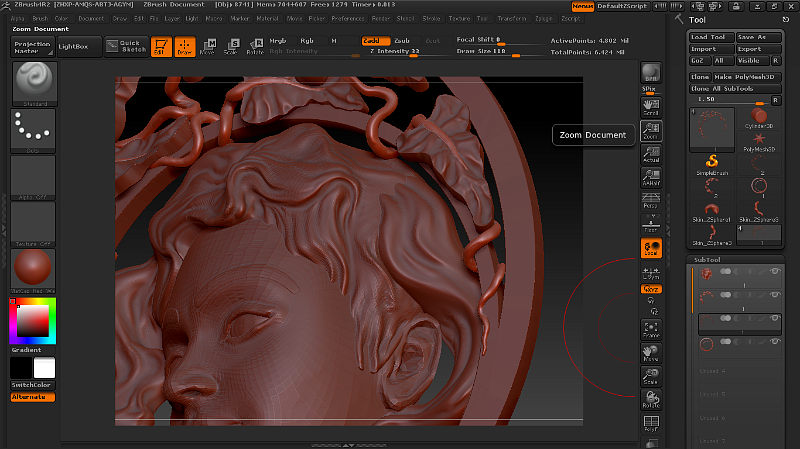Select the Scroll document tool
The image size is (800, 449).
[651, 107]
